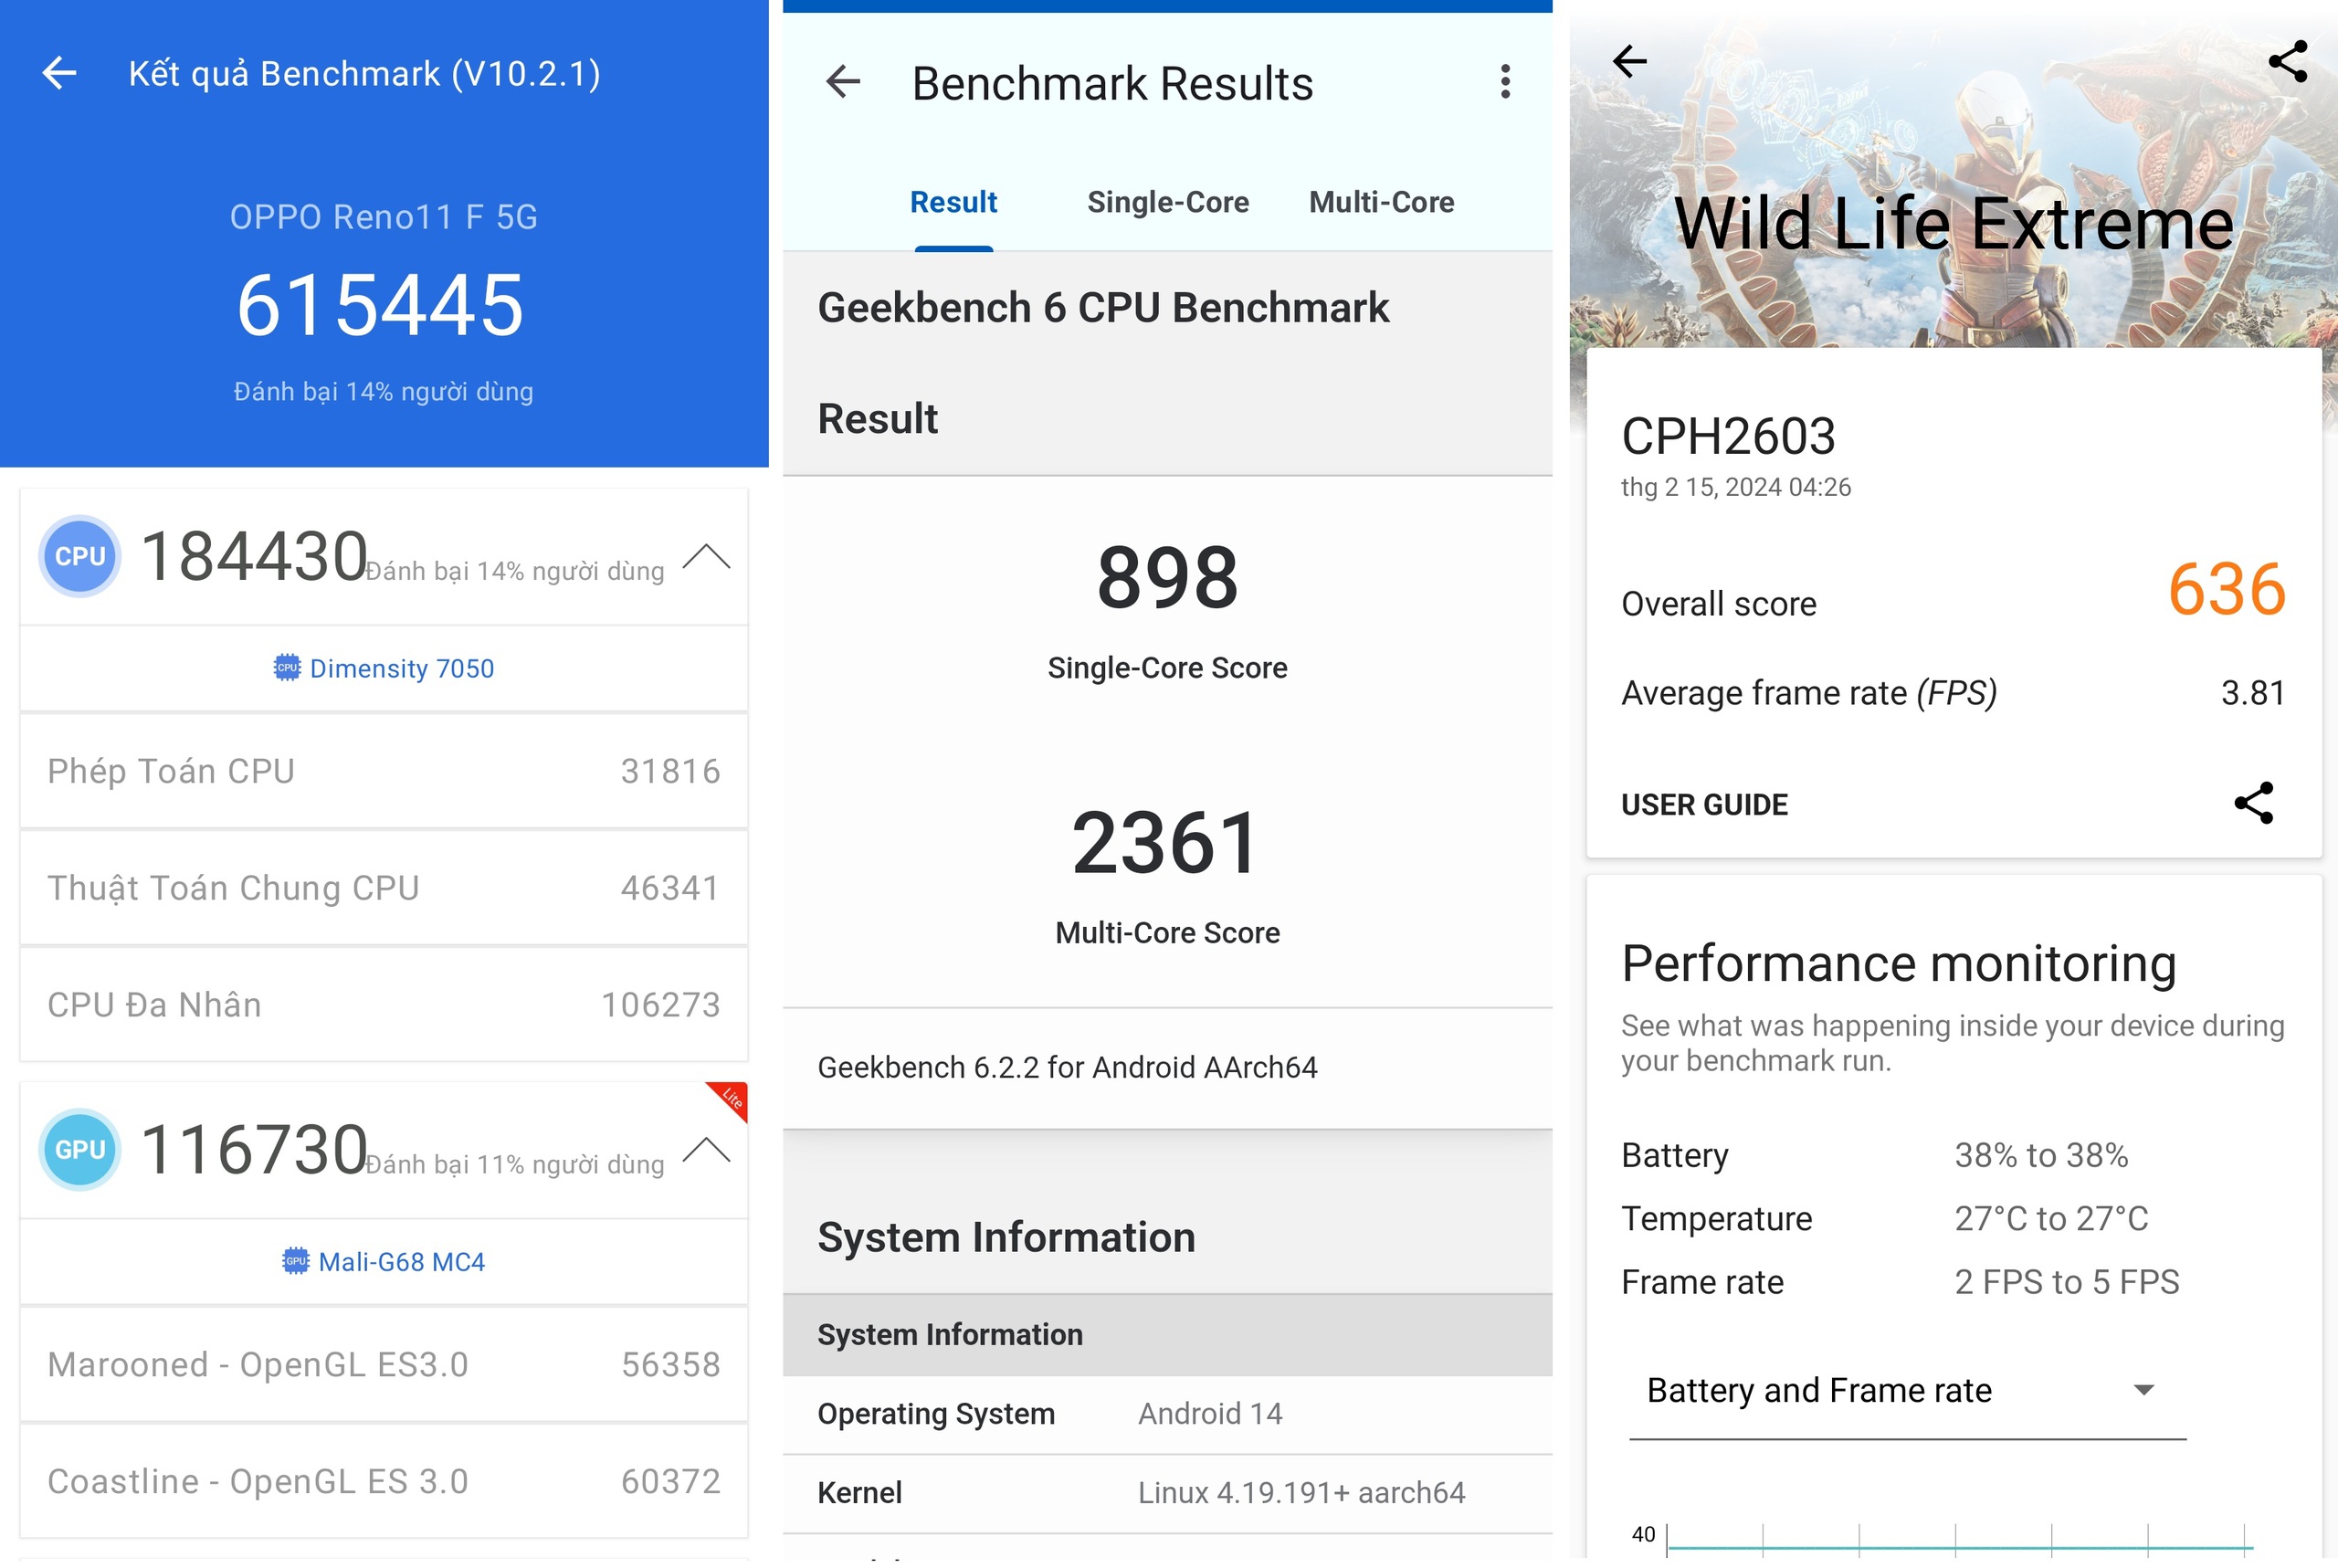Collapse the CPU score section chevron
Screen dimensions: 2338x1568
coord(706,557)
